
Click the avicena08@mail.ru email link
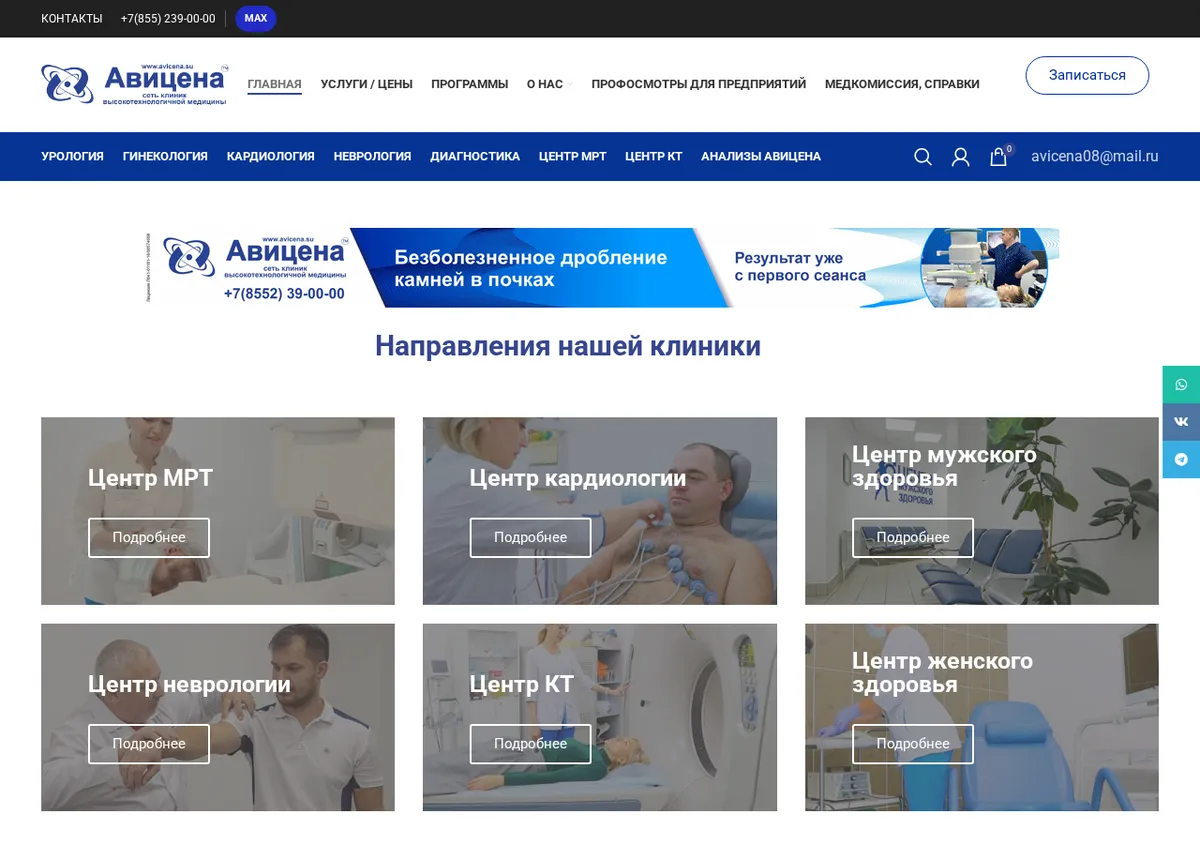(x=1094, y=156)
